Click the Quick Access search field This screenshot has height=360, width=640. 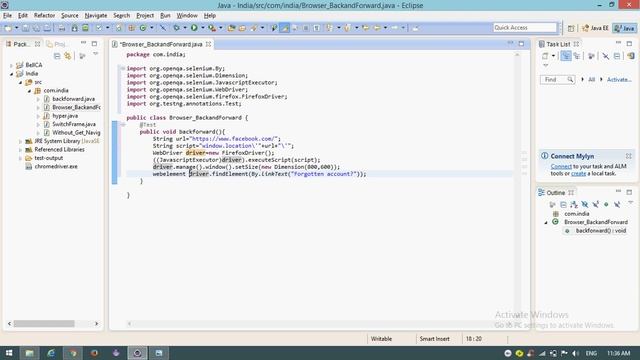pyautogui.click(x=525, y=27)
